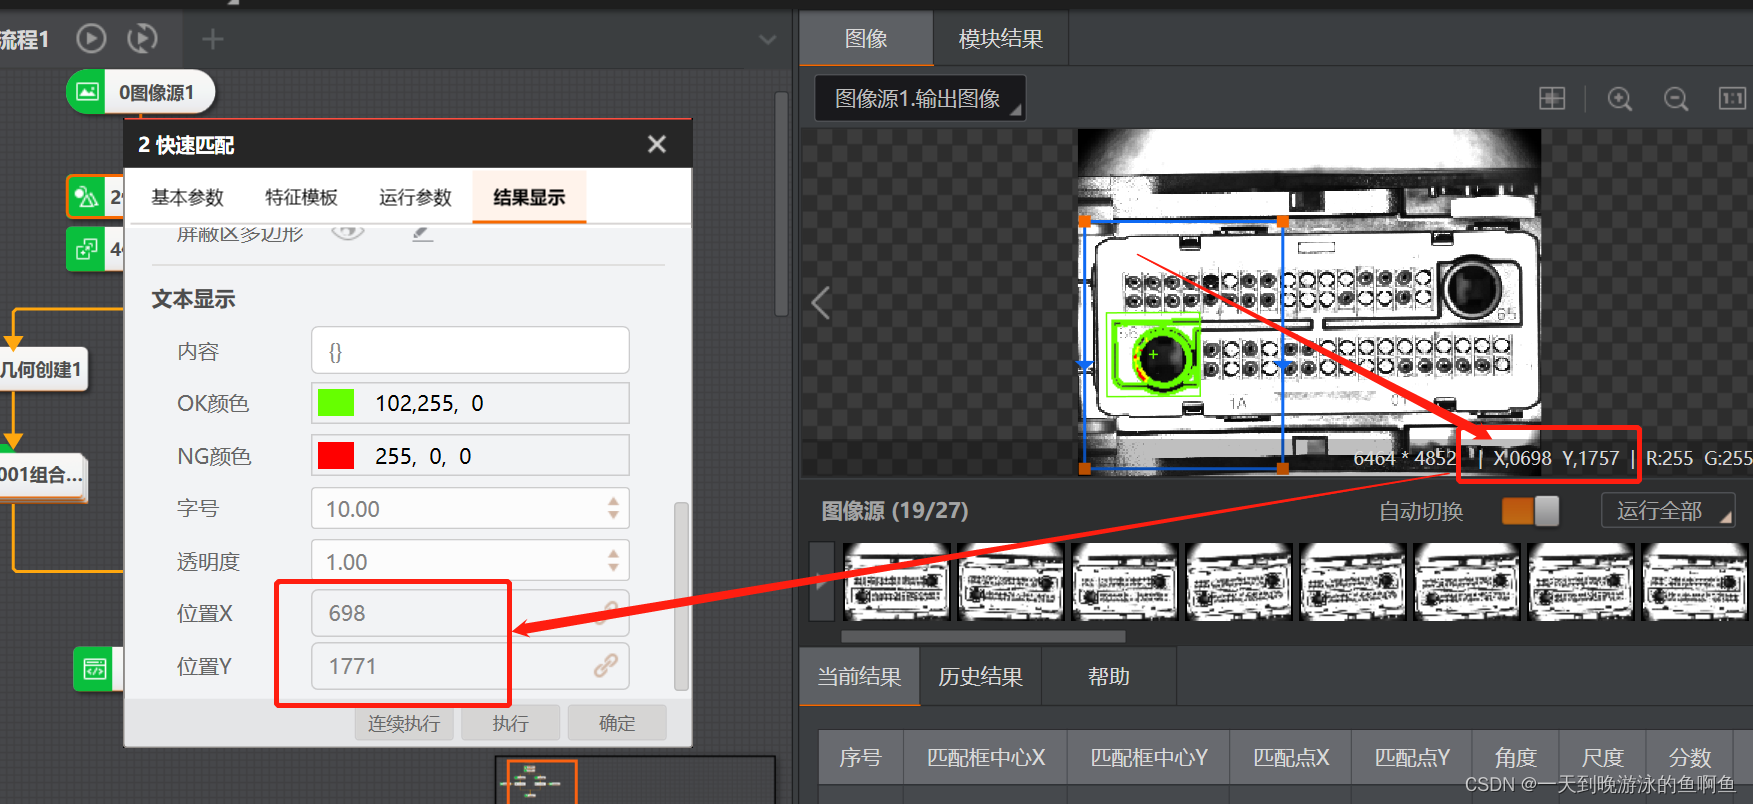
Task: Select the 几何创建1 node
Action: click(x=42, y=369)
